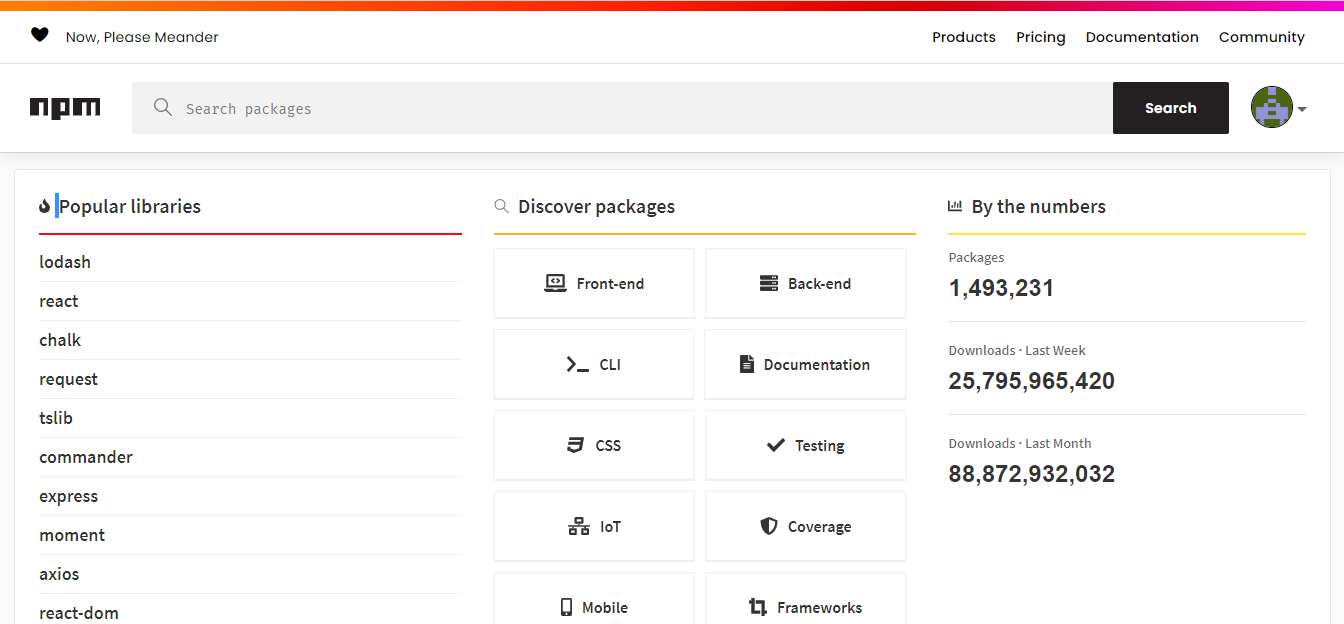Screen dimensions: 1344x624
Task: Expand the profile dropdown arrow
Action: click(1302, 109)
